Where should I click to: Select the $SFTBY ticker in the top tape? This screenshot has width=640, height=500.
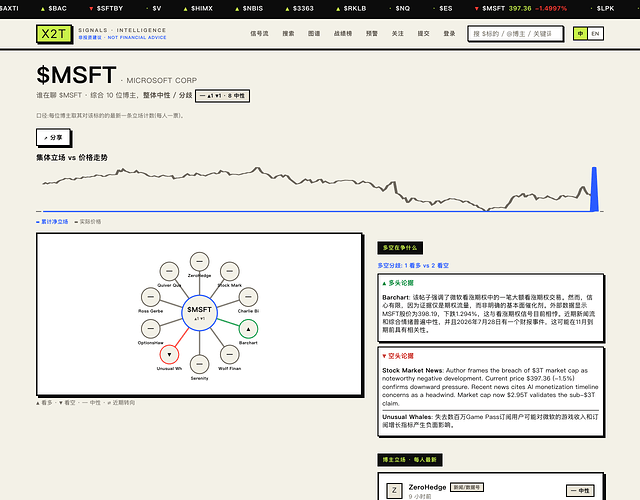(x=106, y=8)
